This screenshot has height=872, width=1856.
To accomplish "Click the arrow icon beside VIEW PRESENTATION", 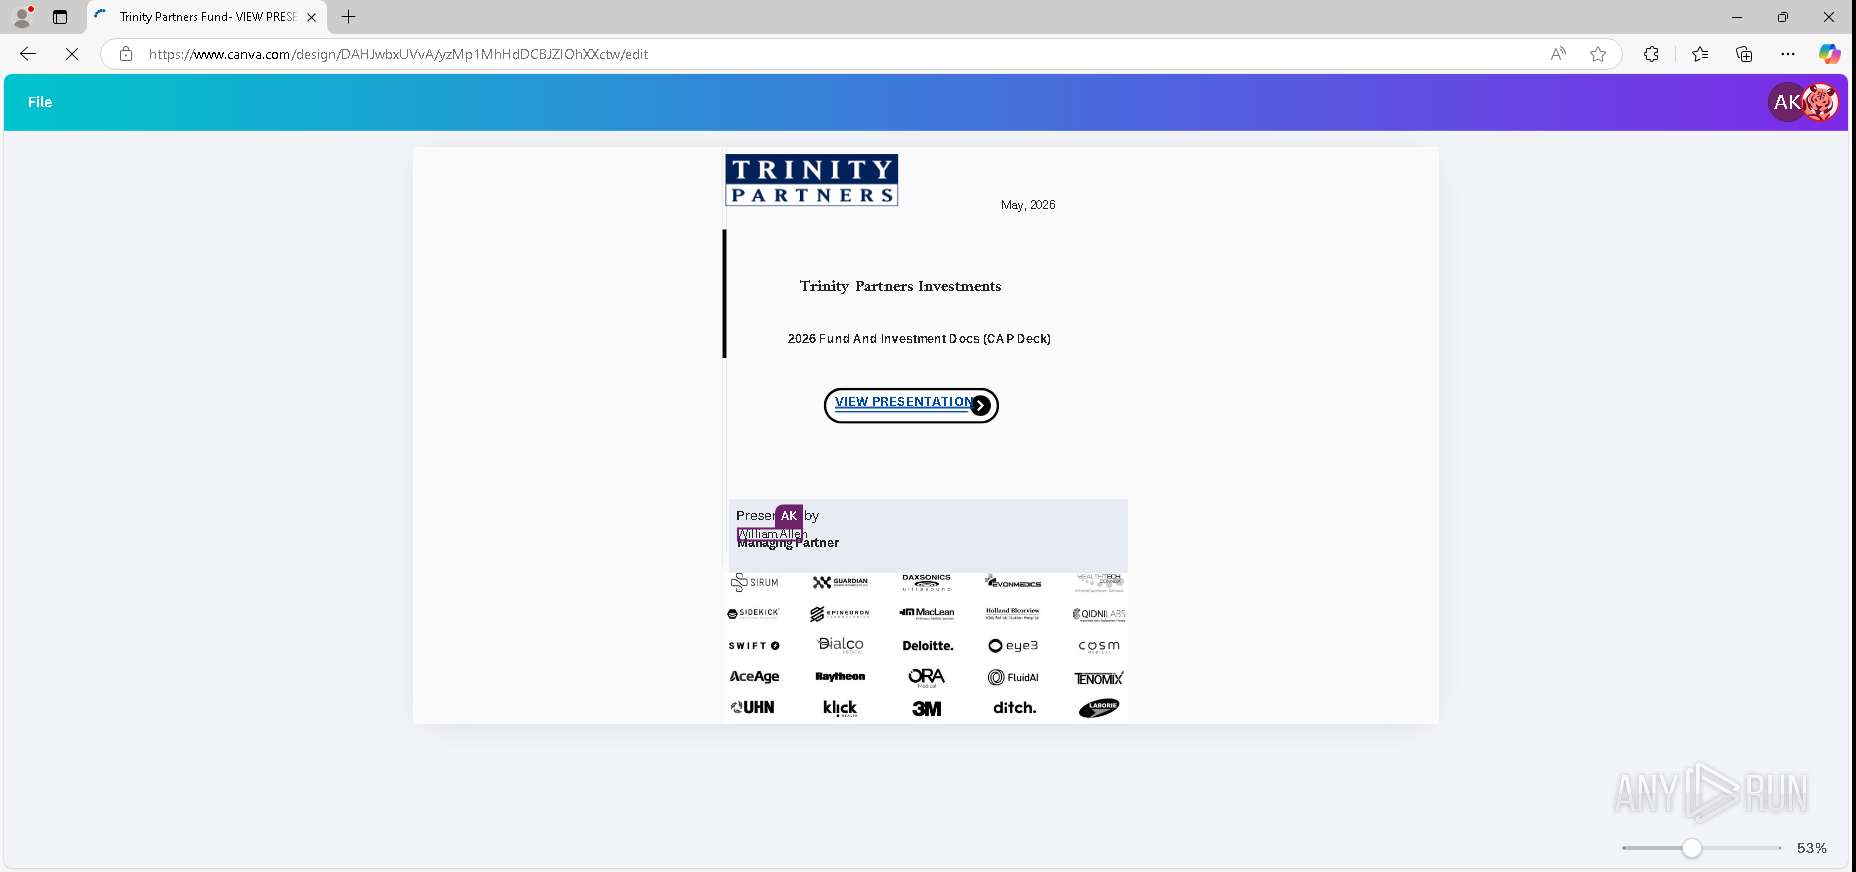I will pos(981,405).
